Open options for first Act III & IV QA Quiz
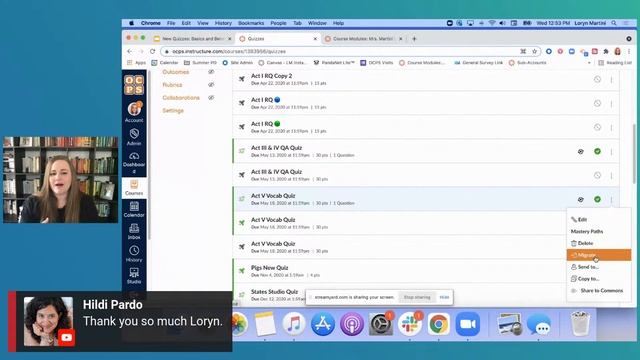640x360 pixels. point(611,151)
